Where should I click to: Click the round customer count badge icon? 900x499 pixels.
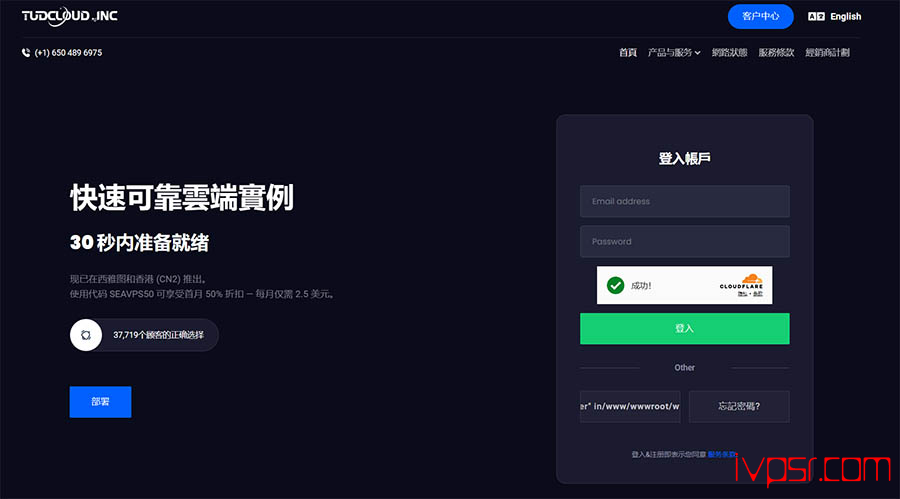[x=86, y=335]
